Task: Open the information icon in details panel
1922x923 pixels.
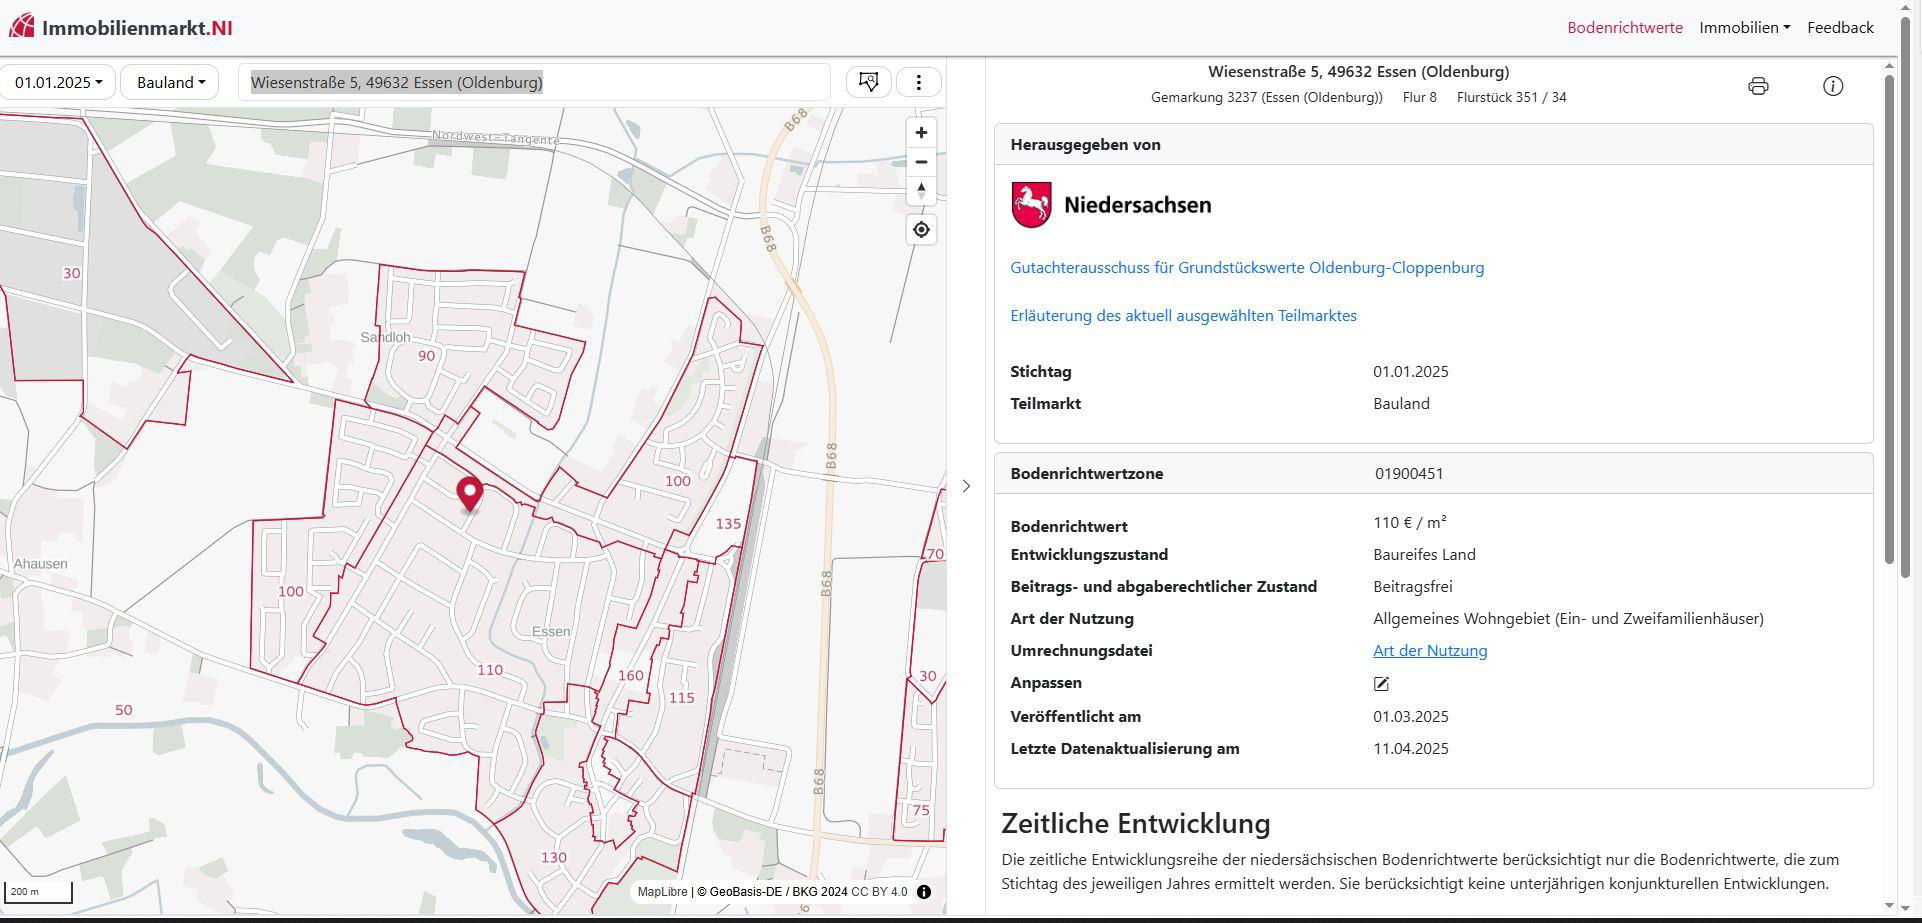Action: click(x=1833, y=86)
